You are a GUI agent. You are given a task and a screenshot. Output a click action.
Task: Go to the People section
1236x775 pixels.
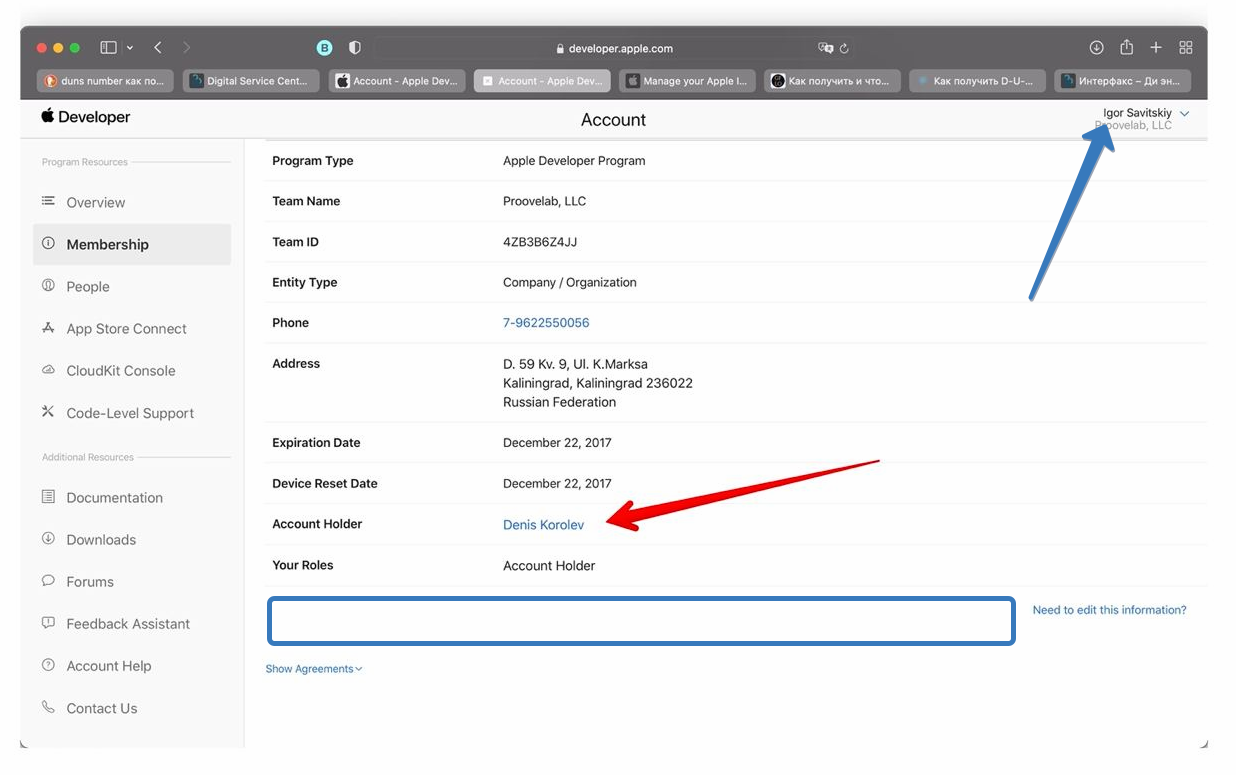(x=88, y=287)
